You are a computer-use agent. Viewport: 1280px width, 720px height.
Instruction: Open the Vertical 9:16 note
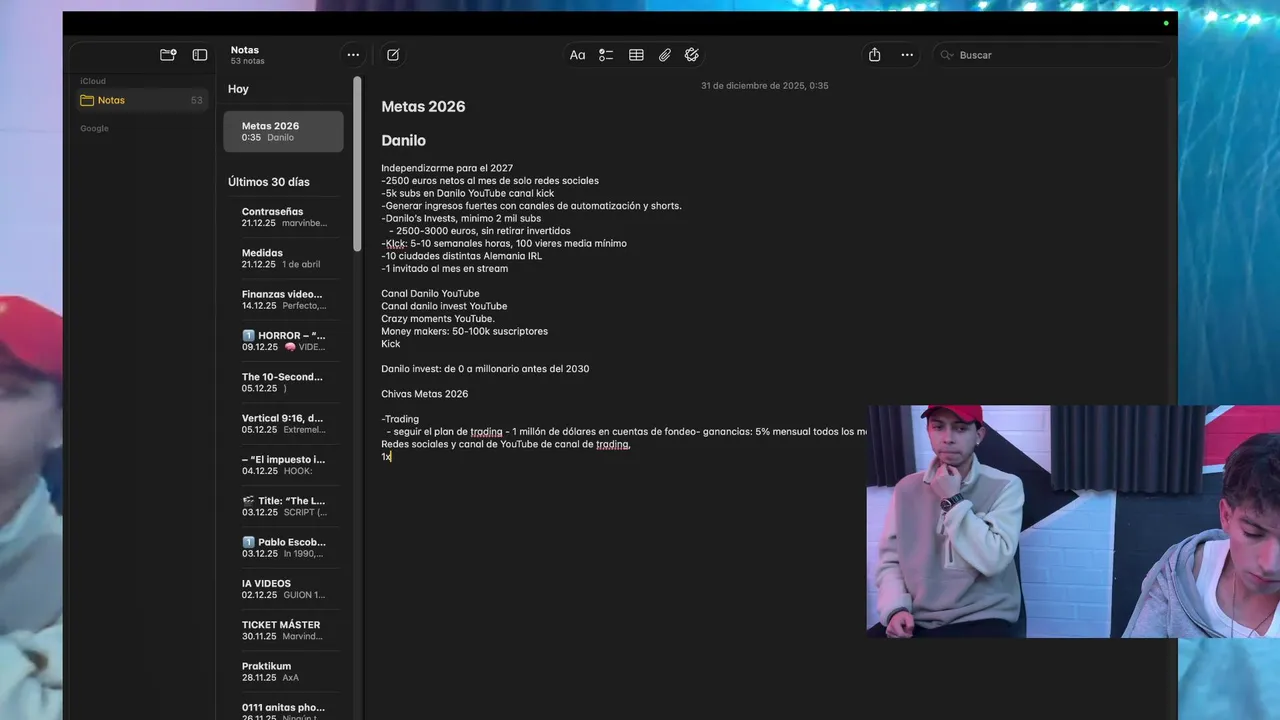pyautogui.click(x=283, y=423)
